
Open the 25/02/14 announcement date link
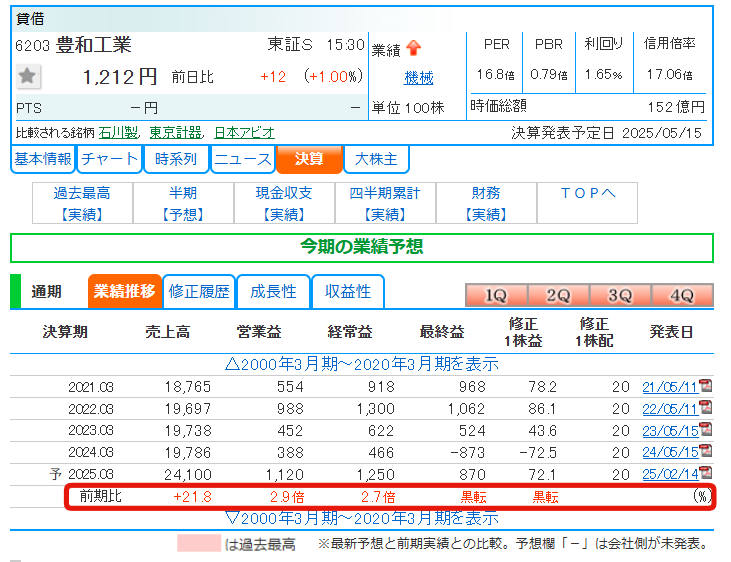[669, 473]
